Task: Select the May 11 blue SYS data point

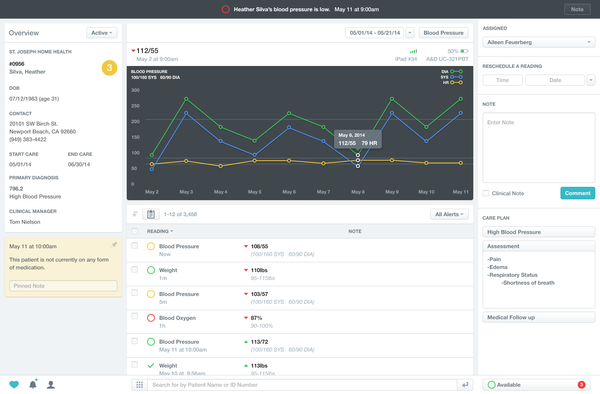Action: coord(461,113)
